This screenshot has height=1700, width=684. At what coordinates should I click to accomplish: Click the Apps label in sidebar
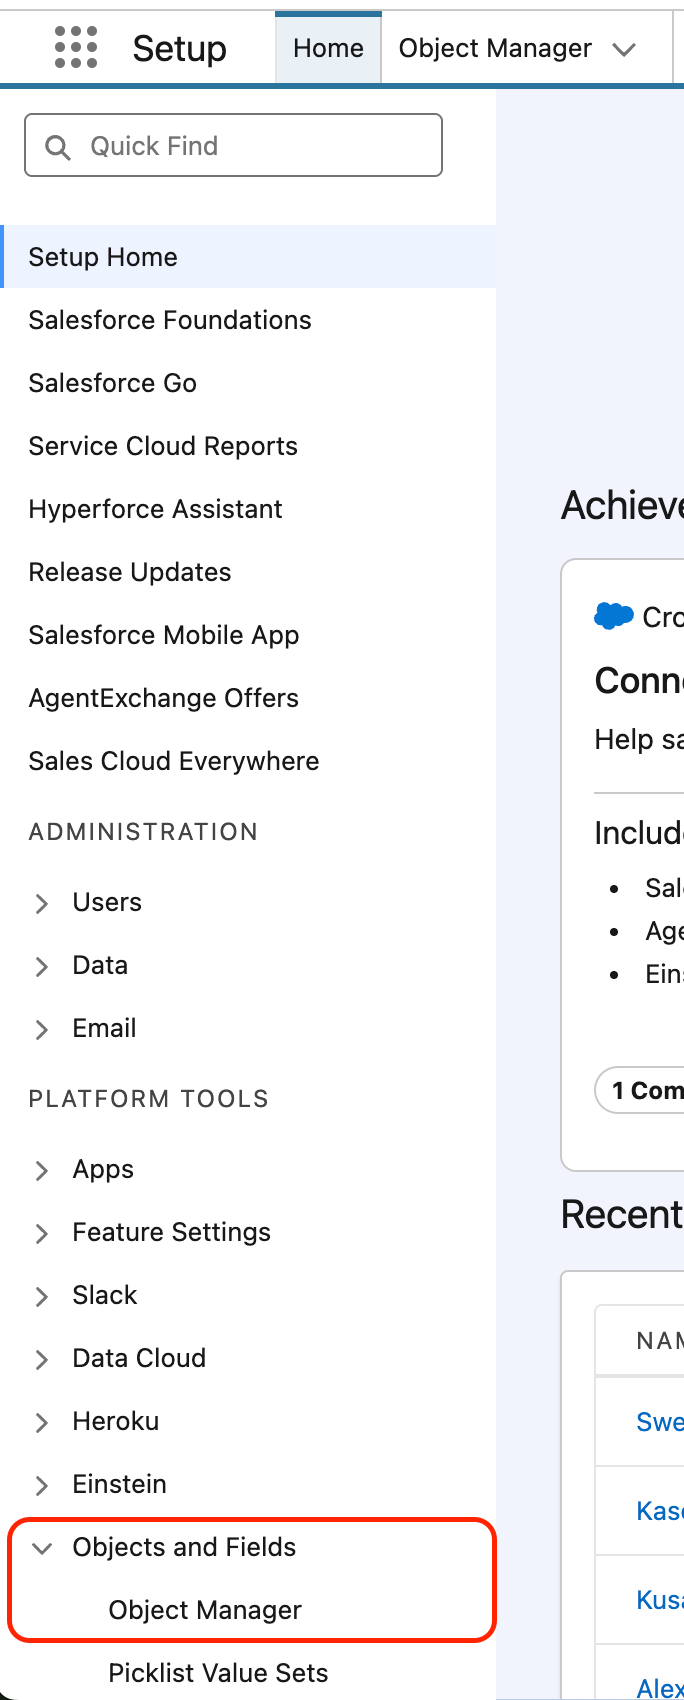[x=103, y=1169]
